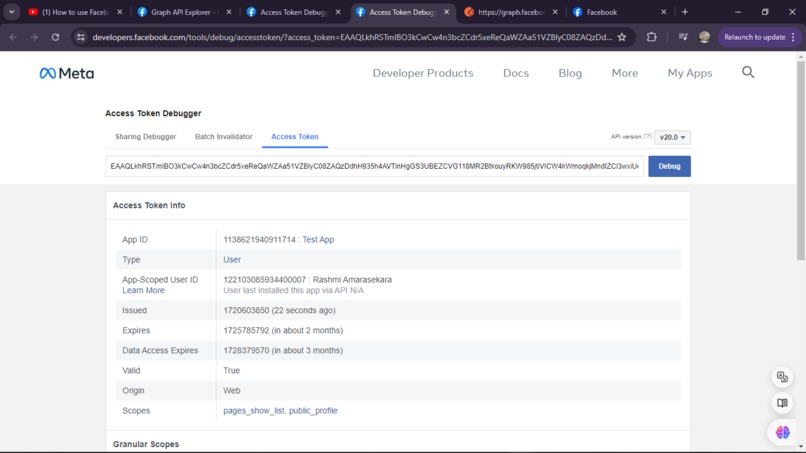Click the reader book floating icon

tap(782, 403)
